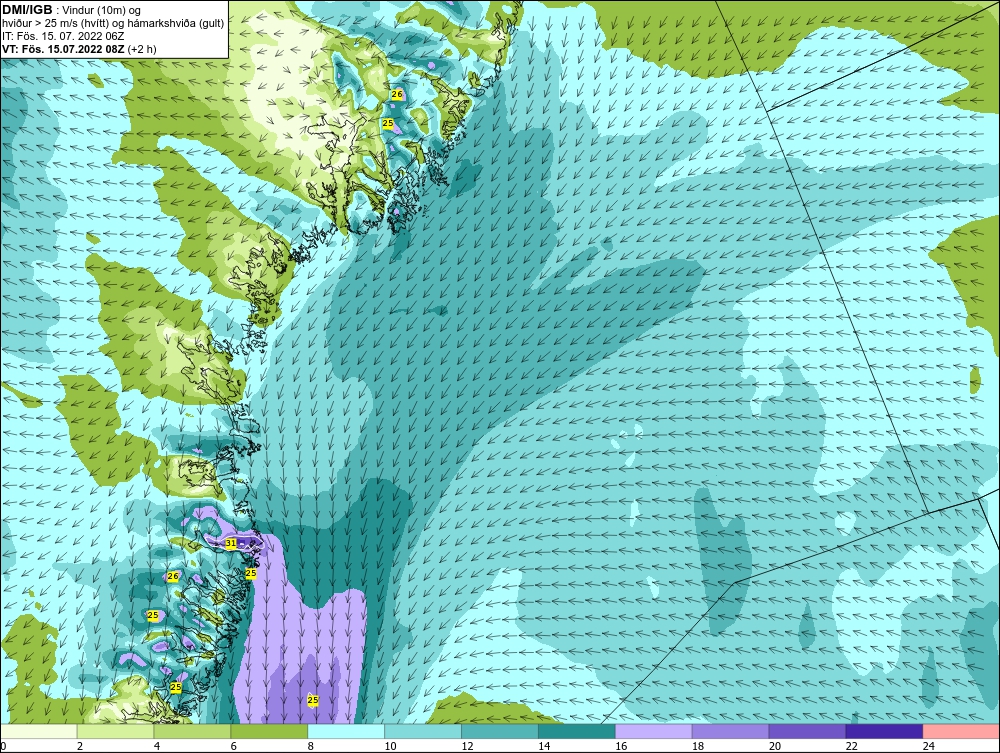Click the pink above-24 m/s legend swatch
Image resolution: width=1000 pixels, height=753 pixels.
961,731
